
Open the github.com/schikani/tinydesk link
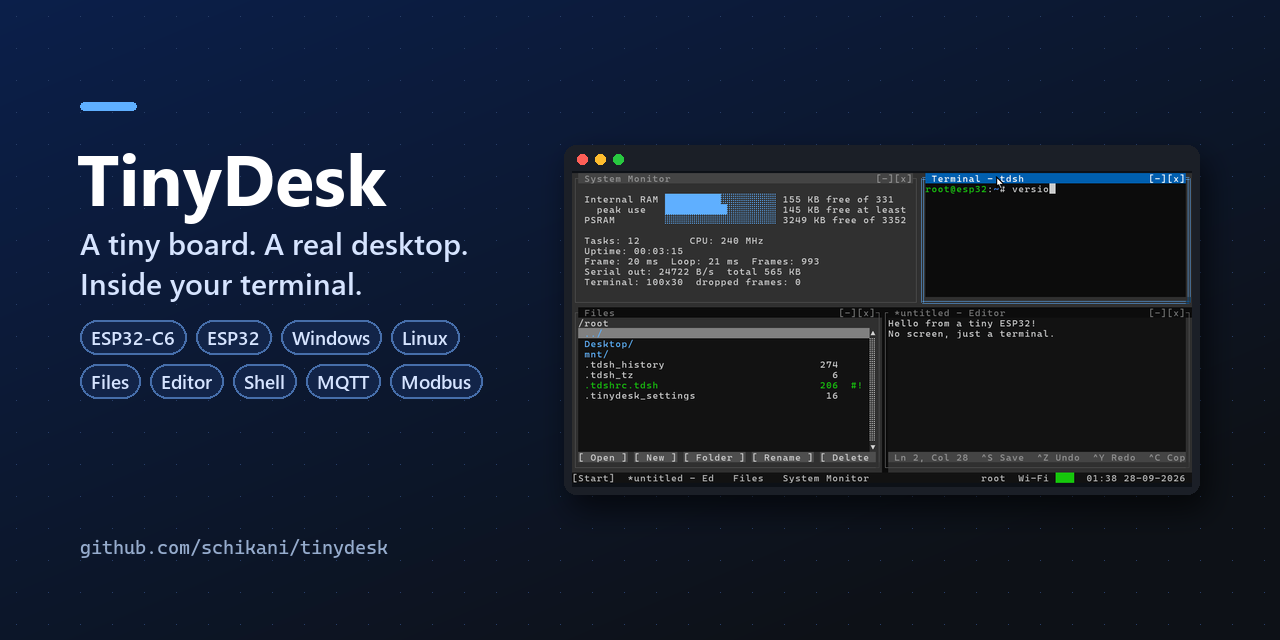pyautogui.click(x=234, y=548)
